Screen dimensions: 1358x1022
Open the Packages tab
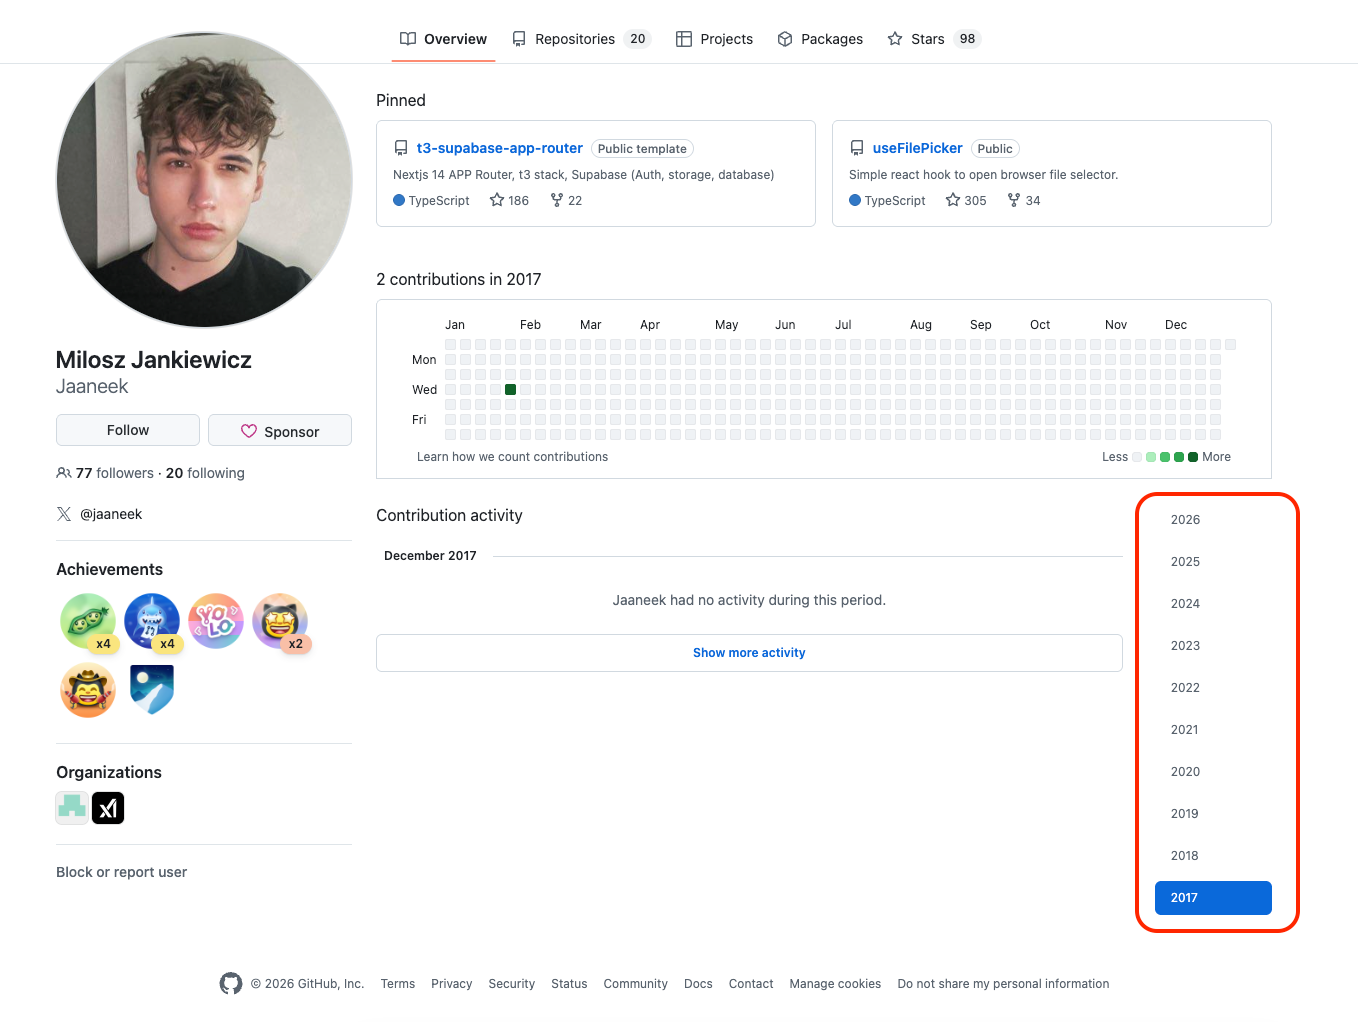click(x=820, y=39)
